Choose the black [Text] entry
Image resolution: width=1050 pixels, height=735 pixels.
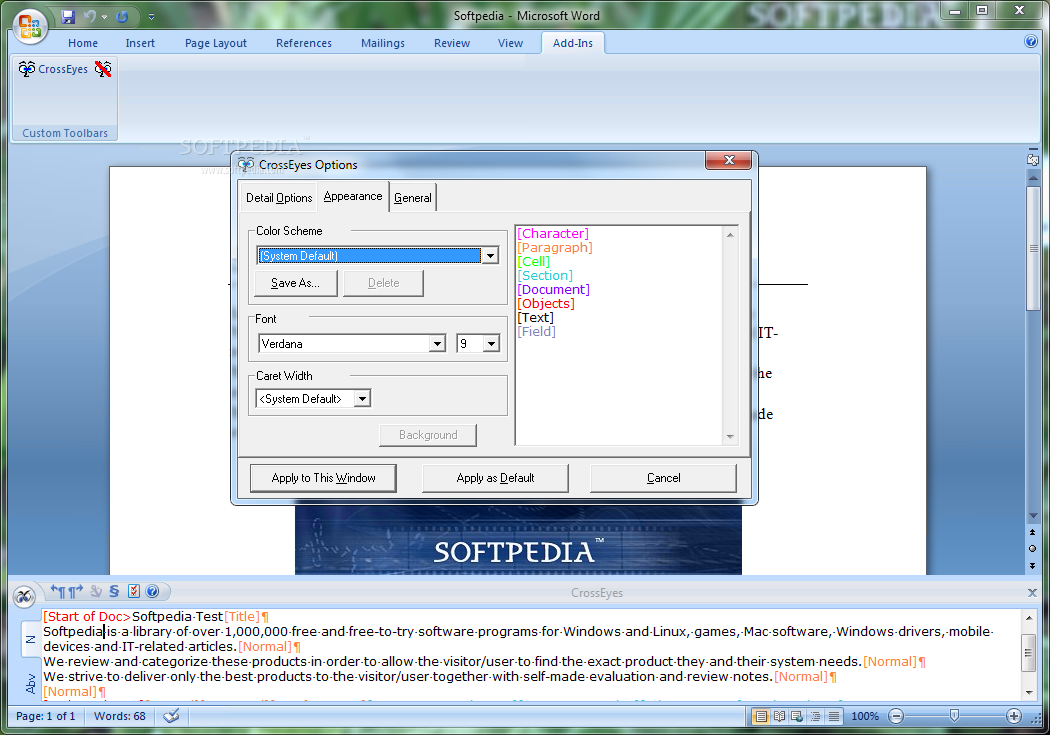(x=536, y=318)
